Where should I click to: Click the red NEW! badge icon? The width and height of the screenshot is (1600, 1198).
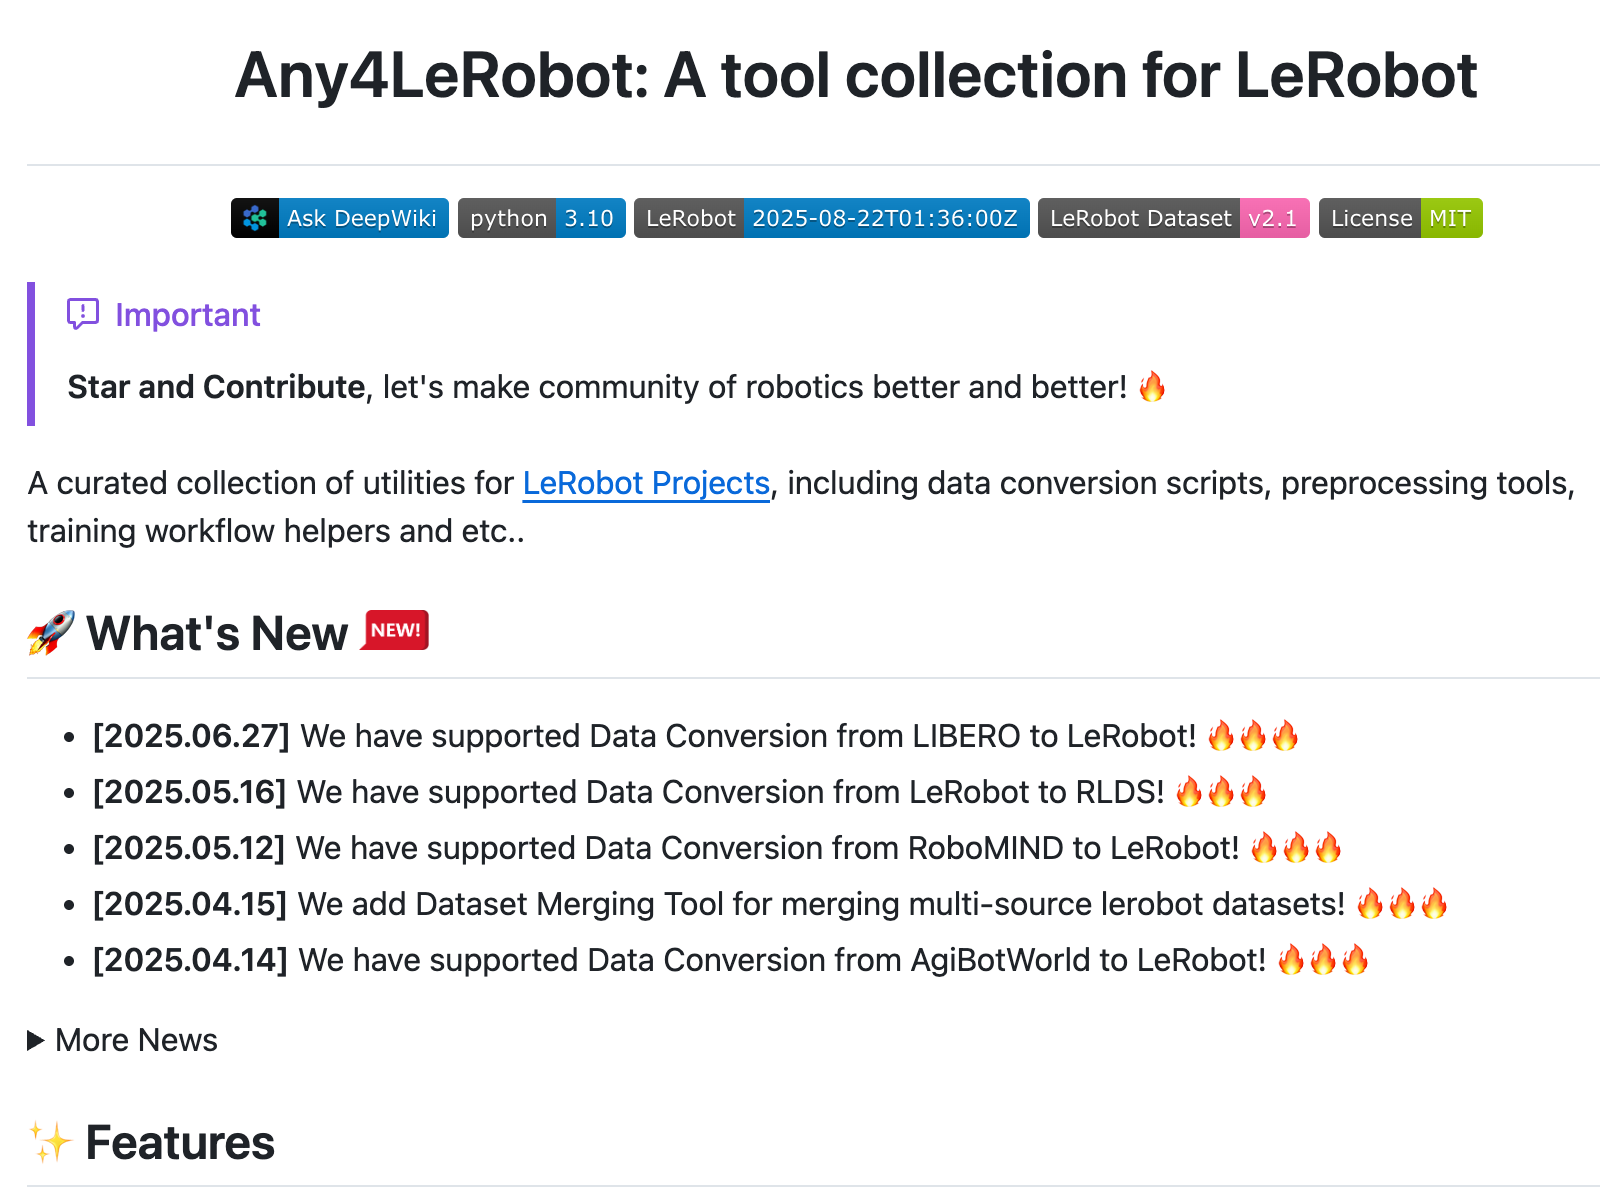pos(395,630)
